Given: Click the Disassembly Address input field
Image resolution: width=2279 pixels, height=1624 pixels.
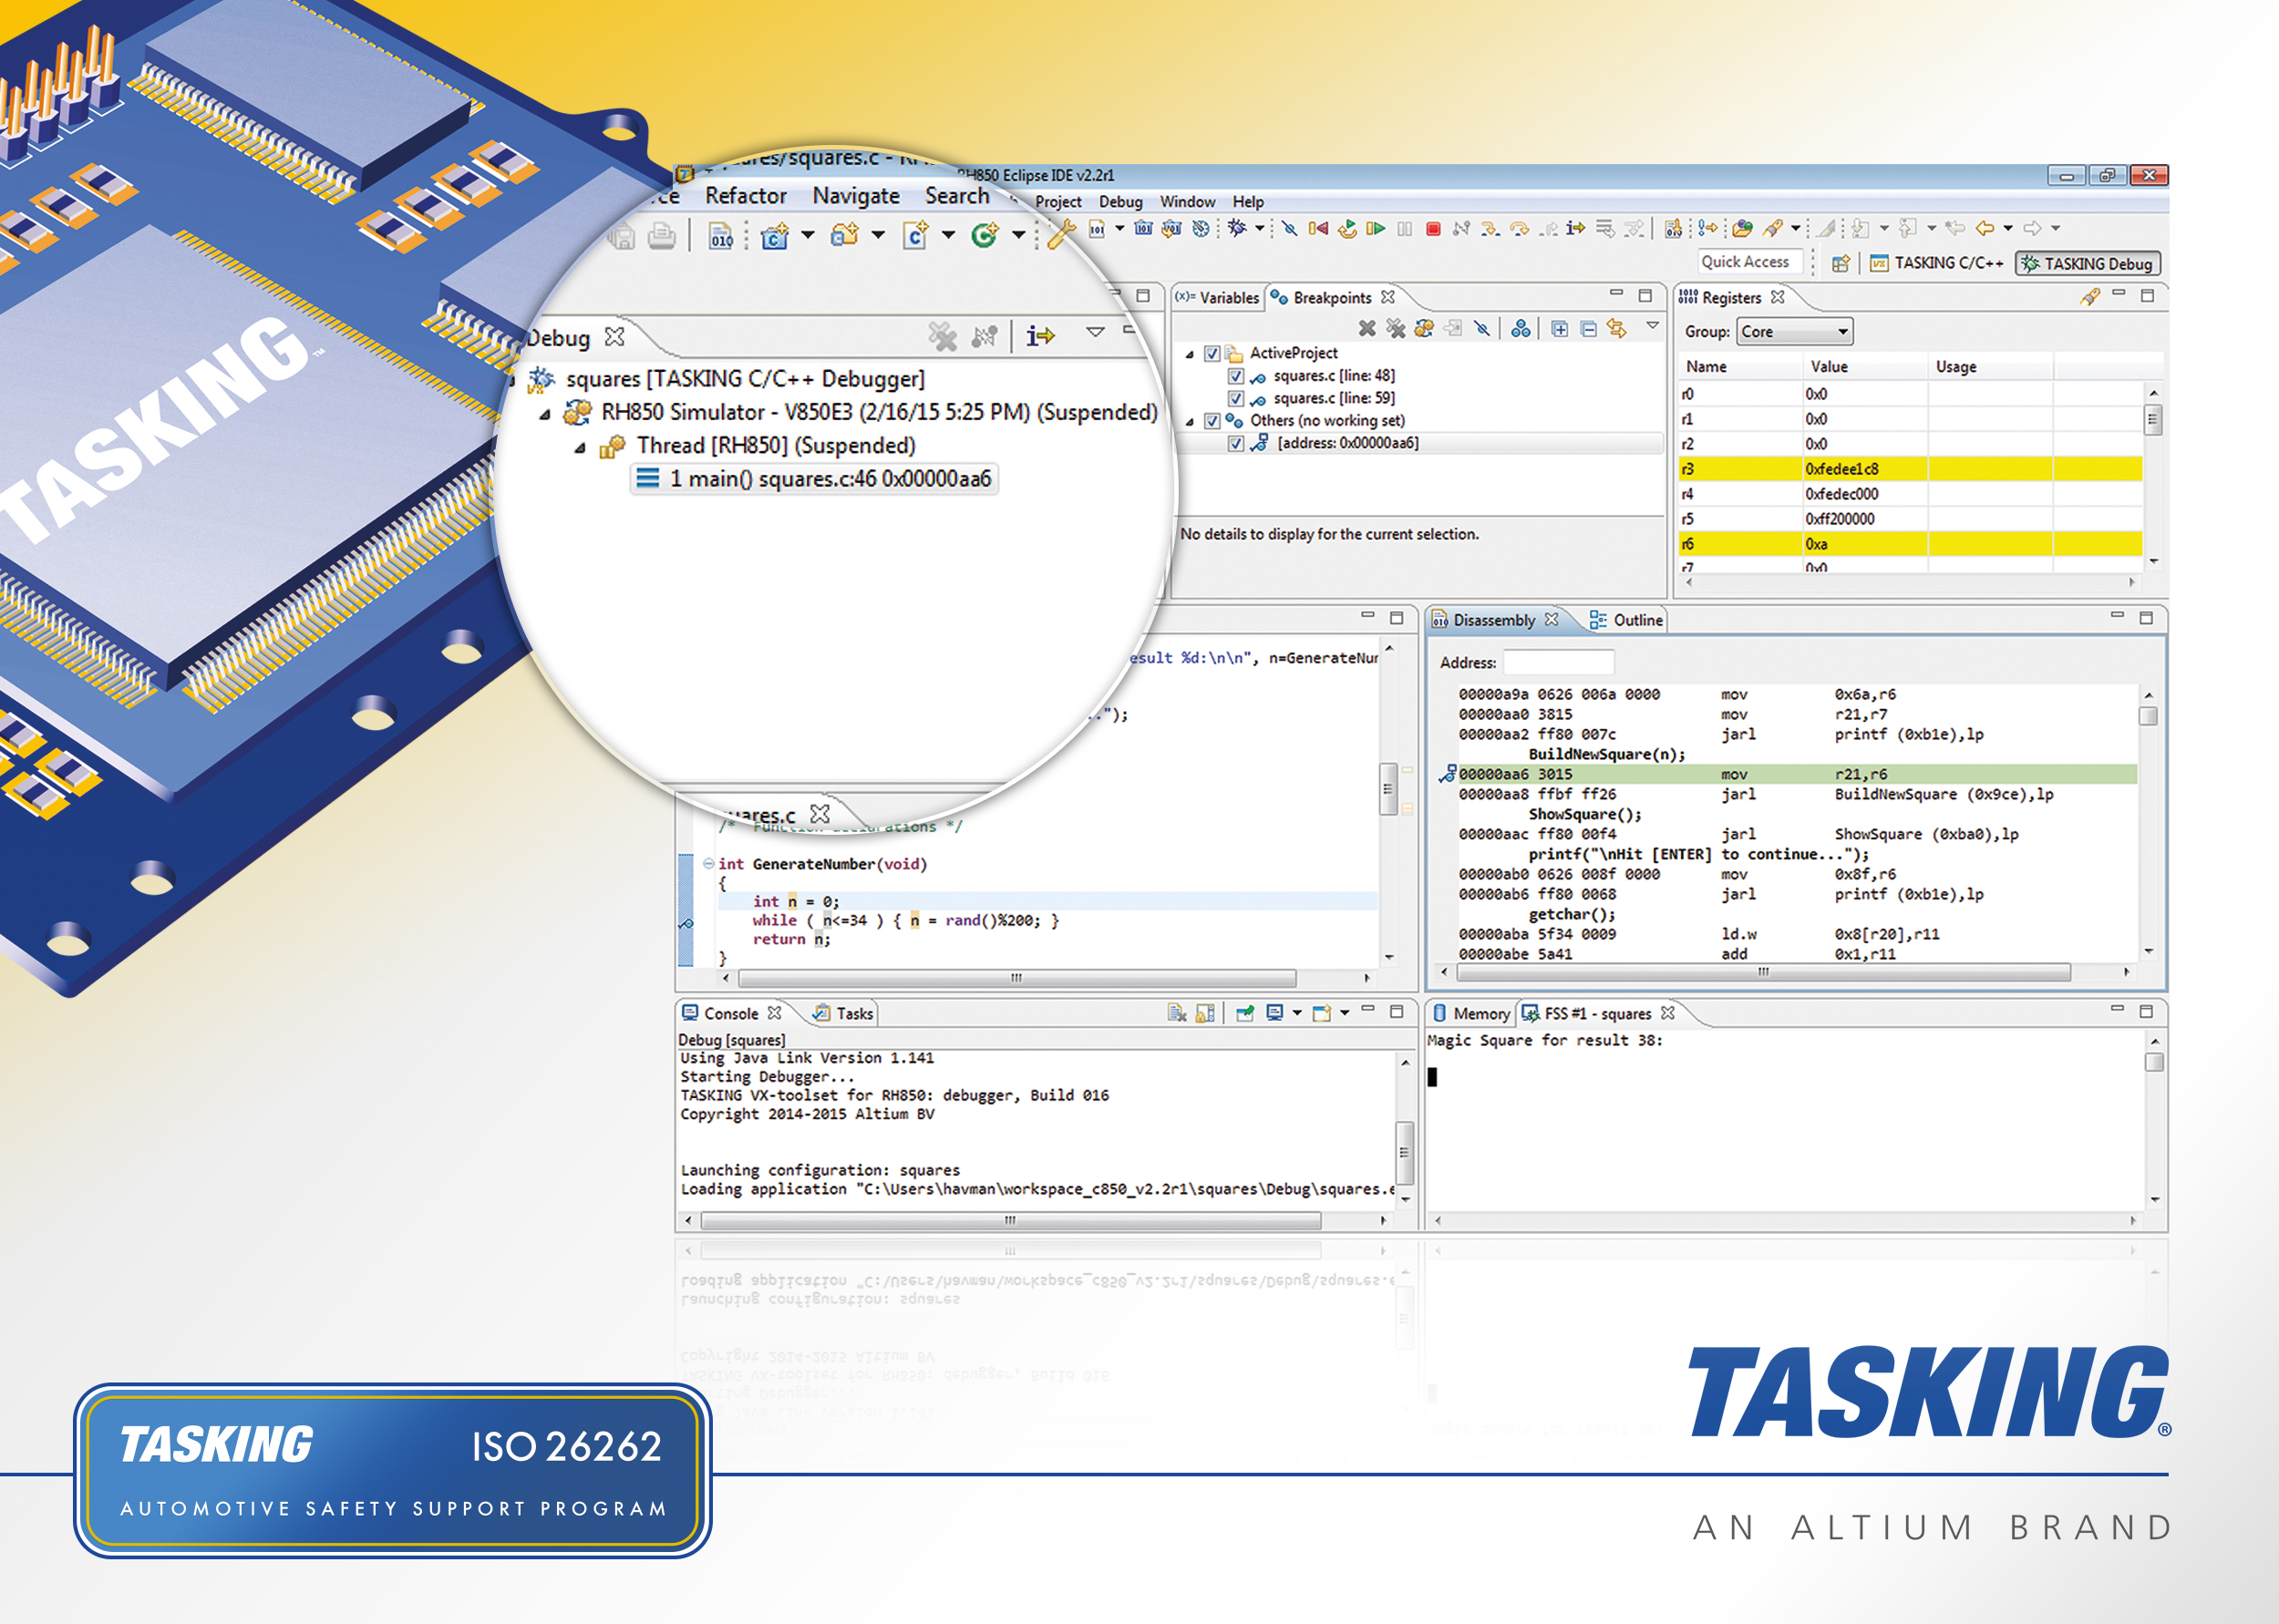Looking at the screenshot, I should tap(1558, 662).
